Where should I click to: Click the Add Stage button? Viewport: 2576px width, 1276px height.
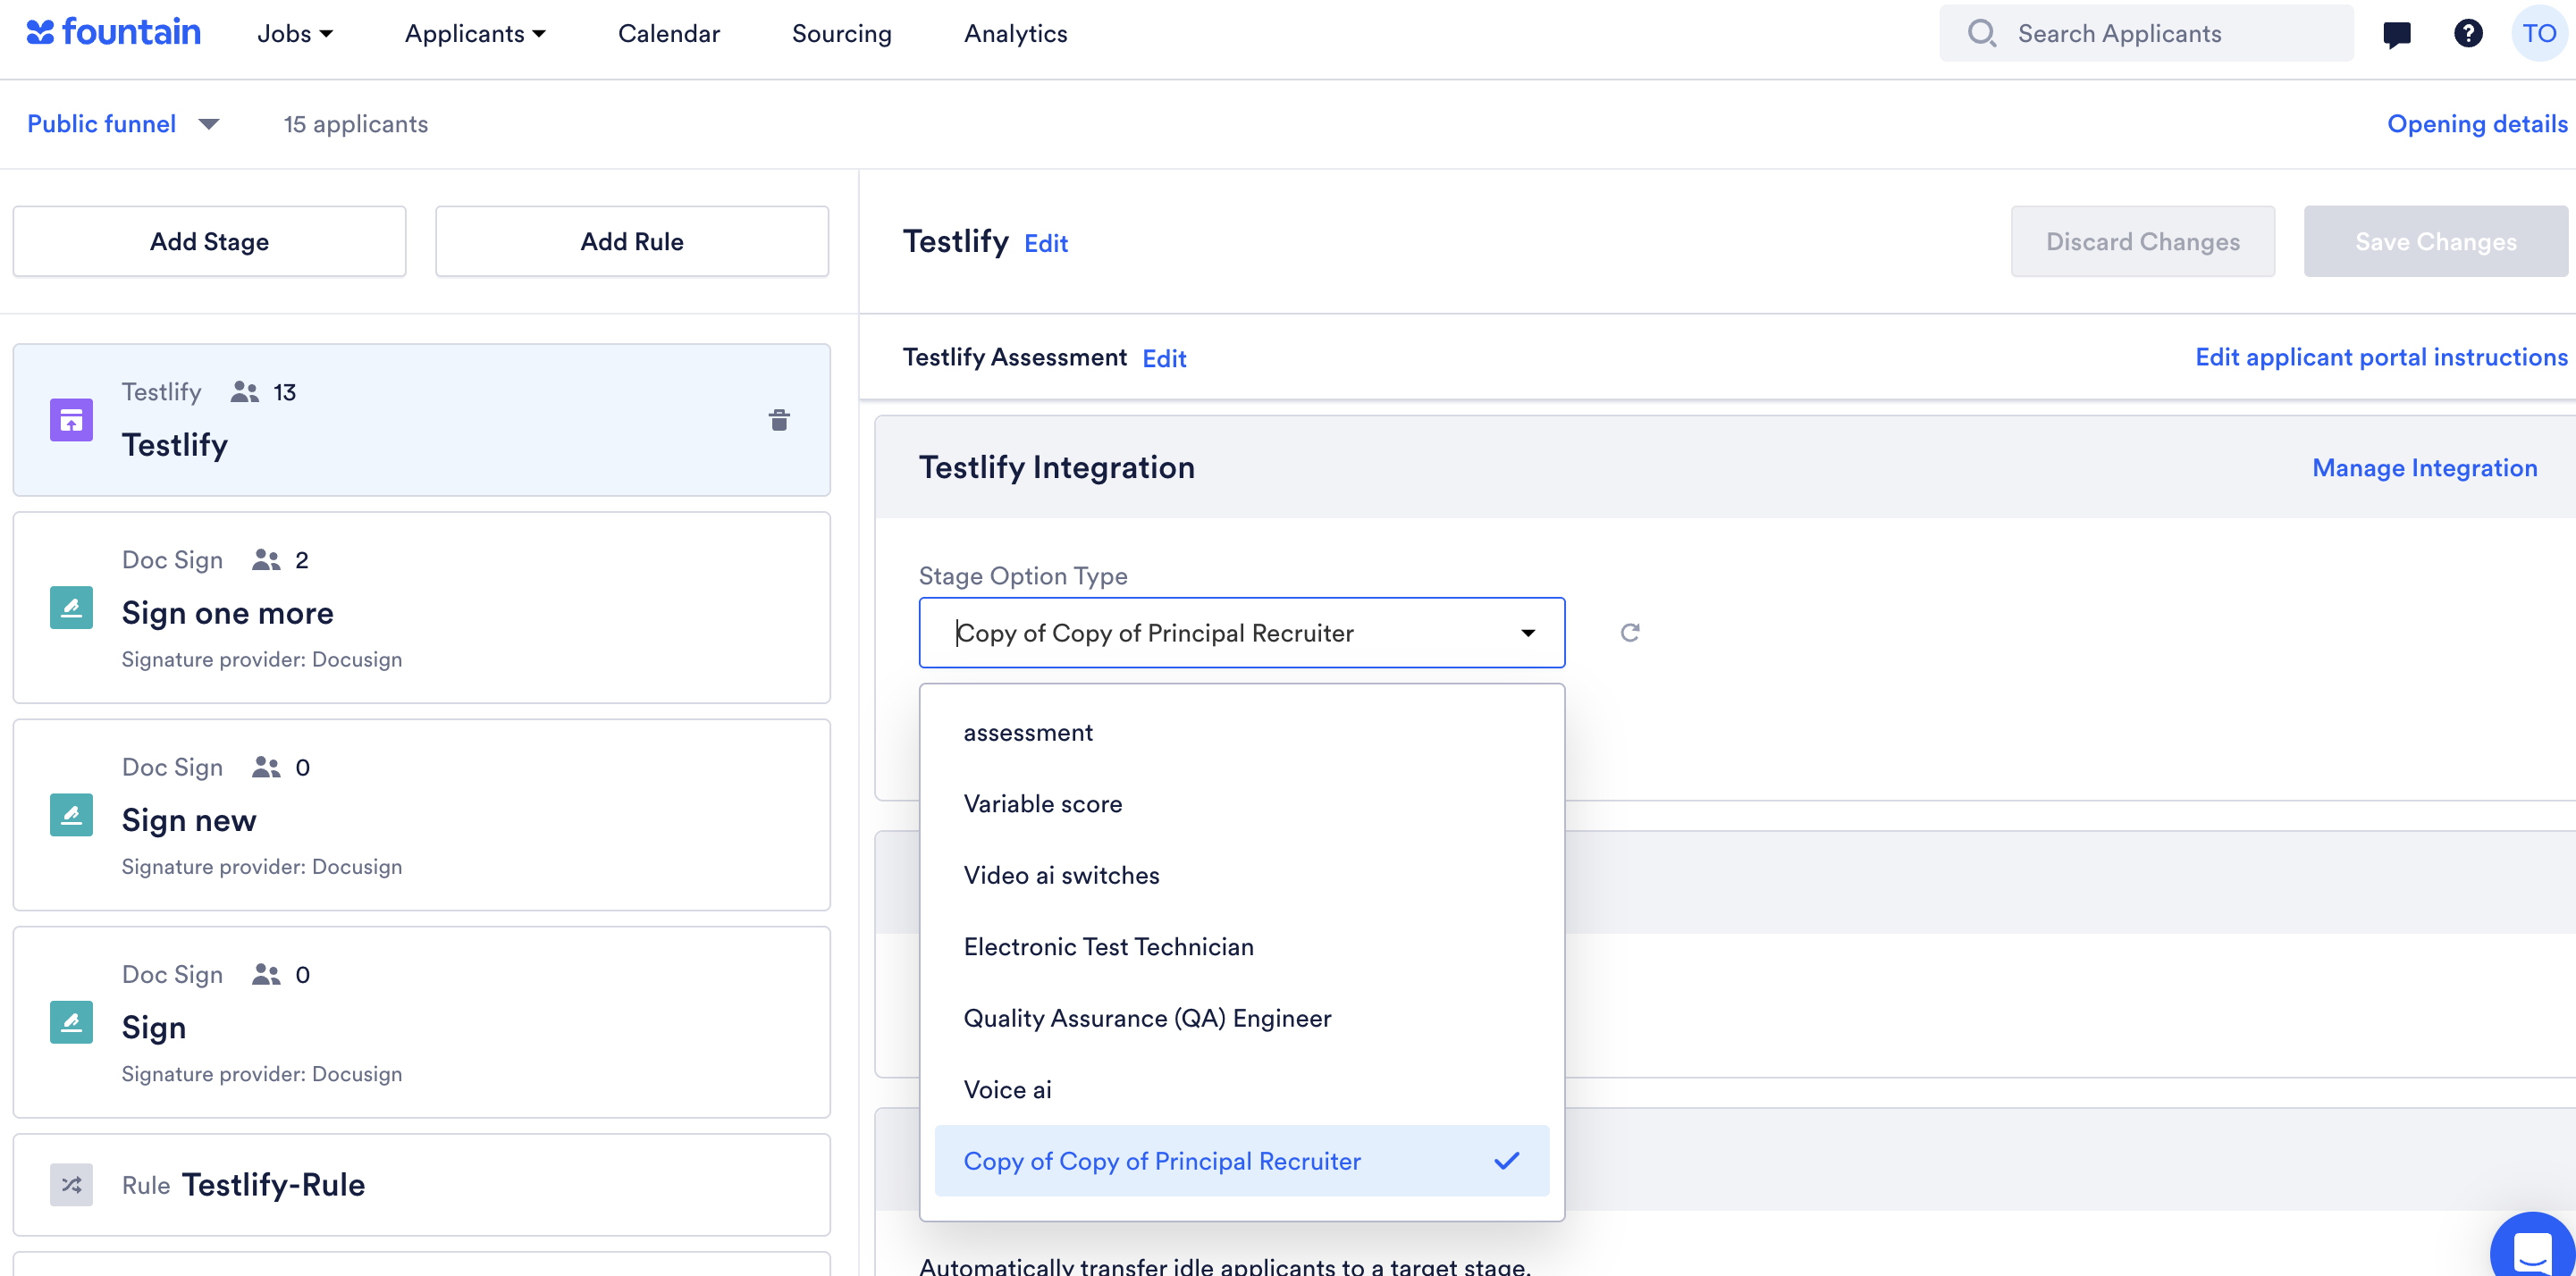pyautogui.click(x=209, y=241)
